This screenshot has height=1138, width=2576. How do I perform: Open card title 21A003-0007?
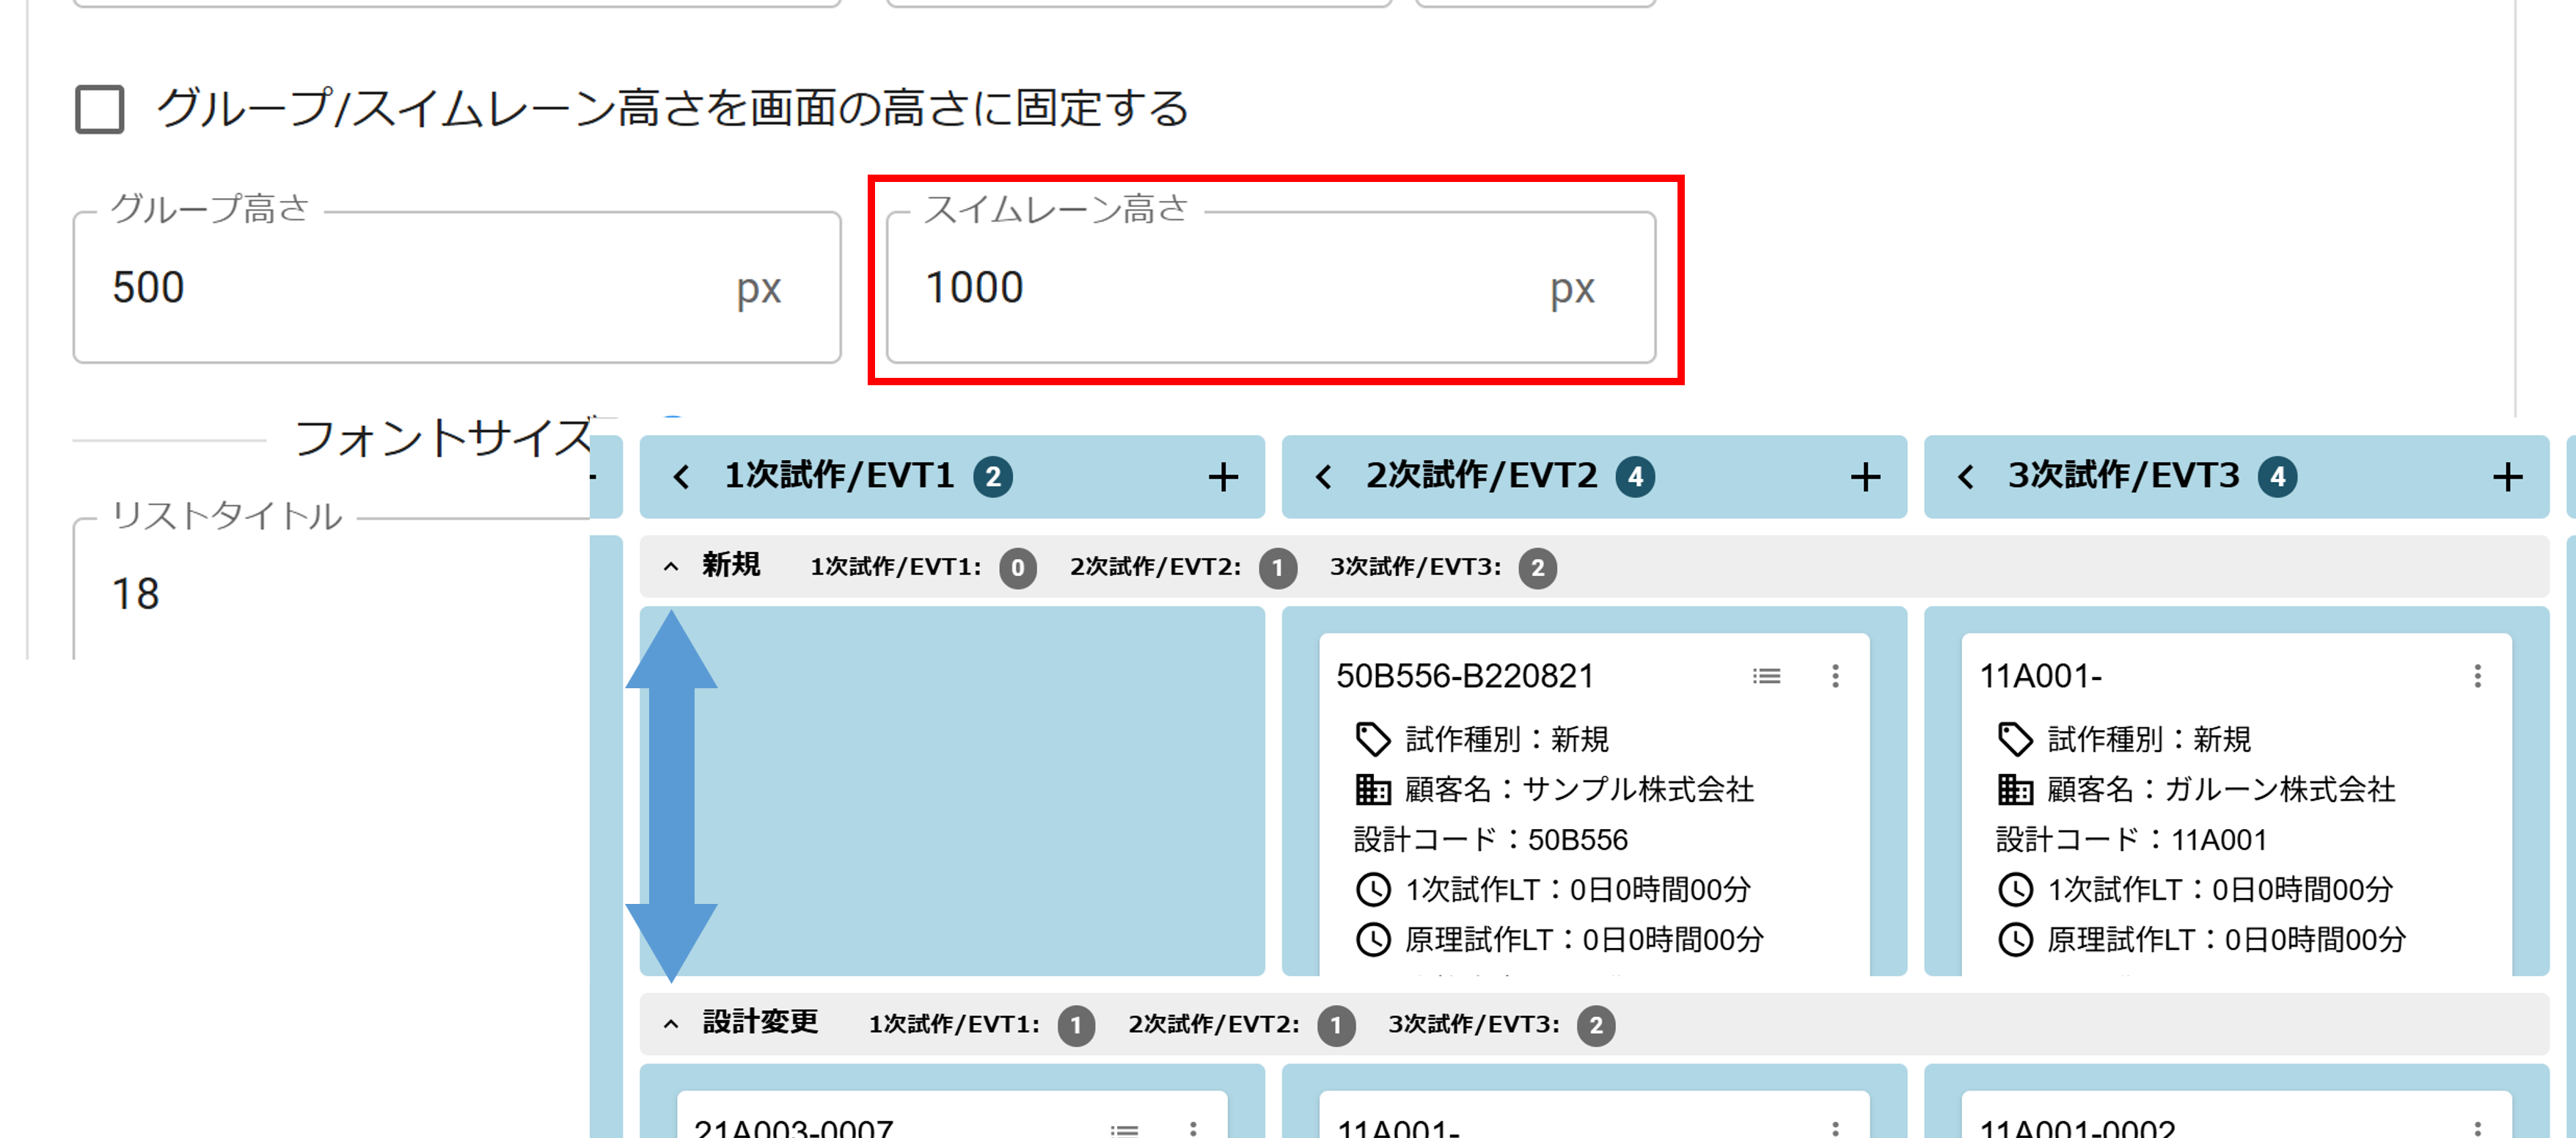tap(793, 1128)
